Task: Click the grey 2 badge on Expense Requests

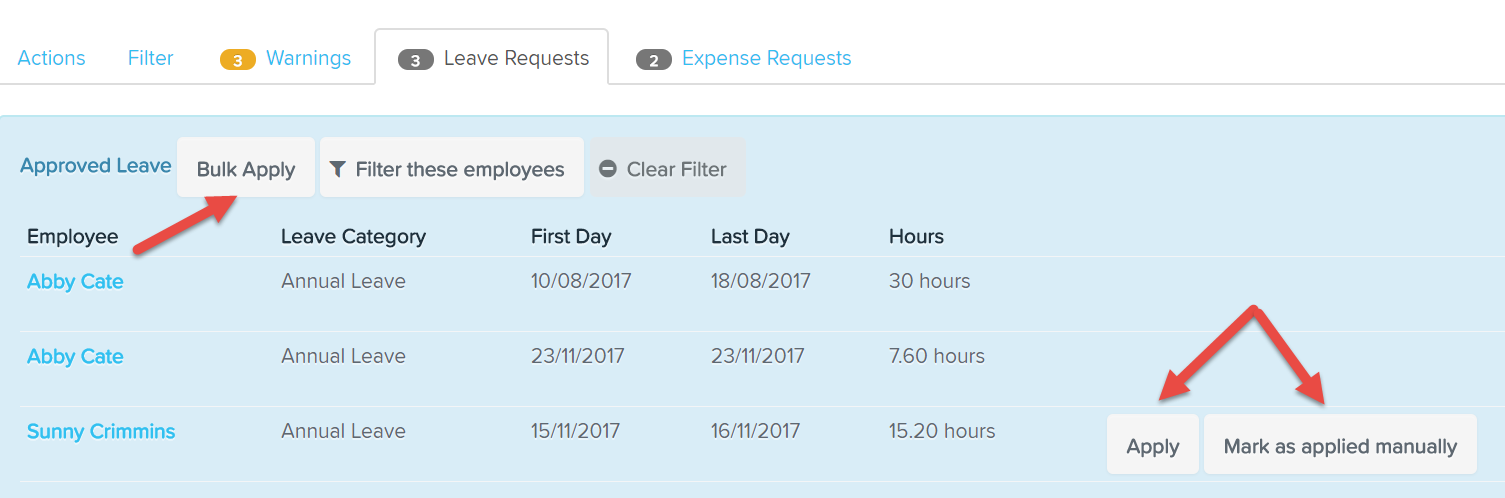Action: tap(654, 60)
